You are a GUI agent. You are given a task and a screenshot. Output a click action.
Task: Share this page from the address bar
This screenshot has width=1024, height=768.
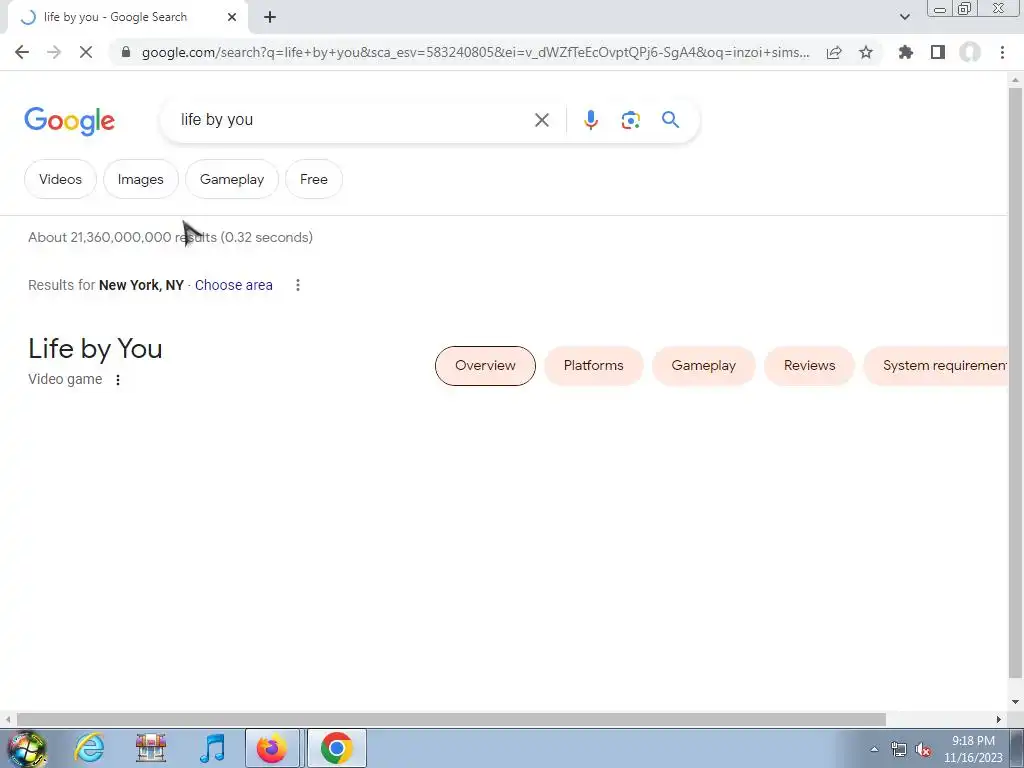point(834,52)
